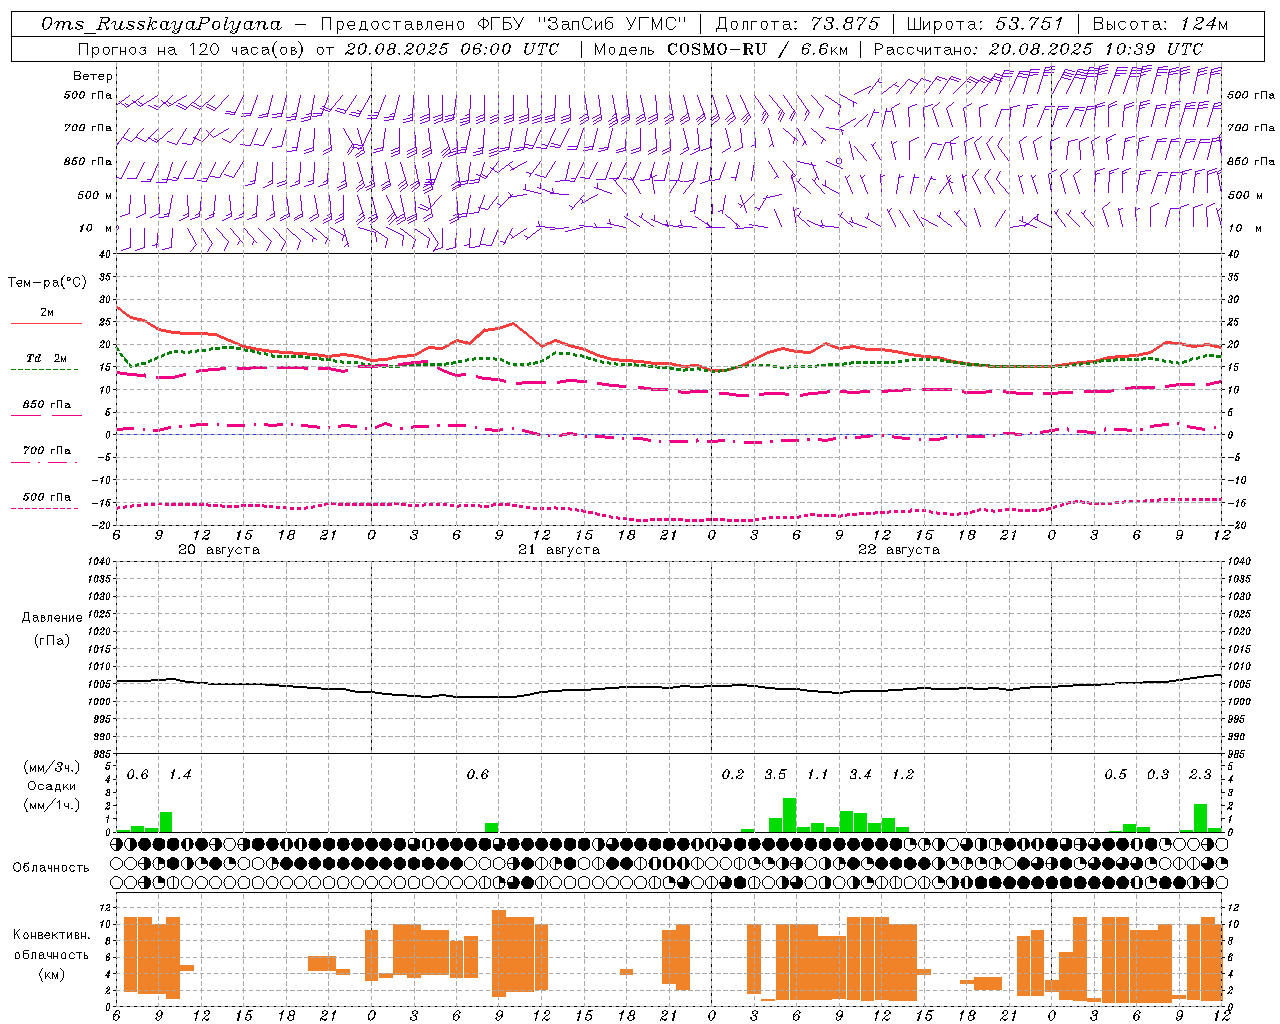Screen dimensions: 1280x1024
Task: Click the red 2м temperature legend line
Action: point(46,323)
